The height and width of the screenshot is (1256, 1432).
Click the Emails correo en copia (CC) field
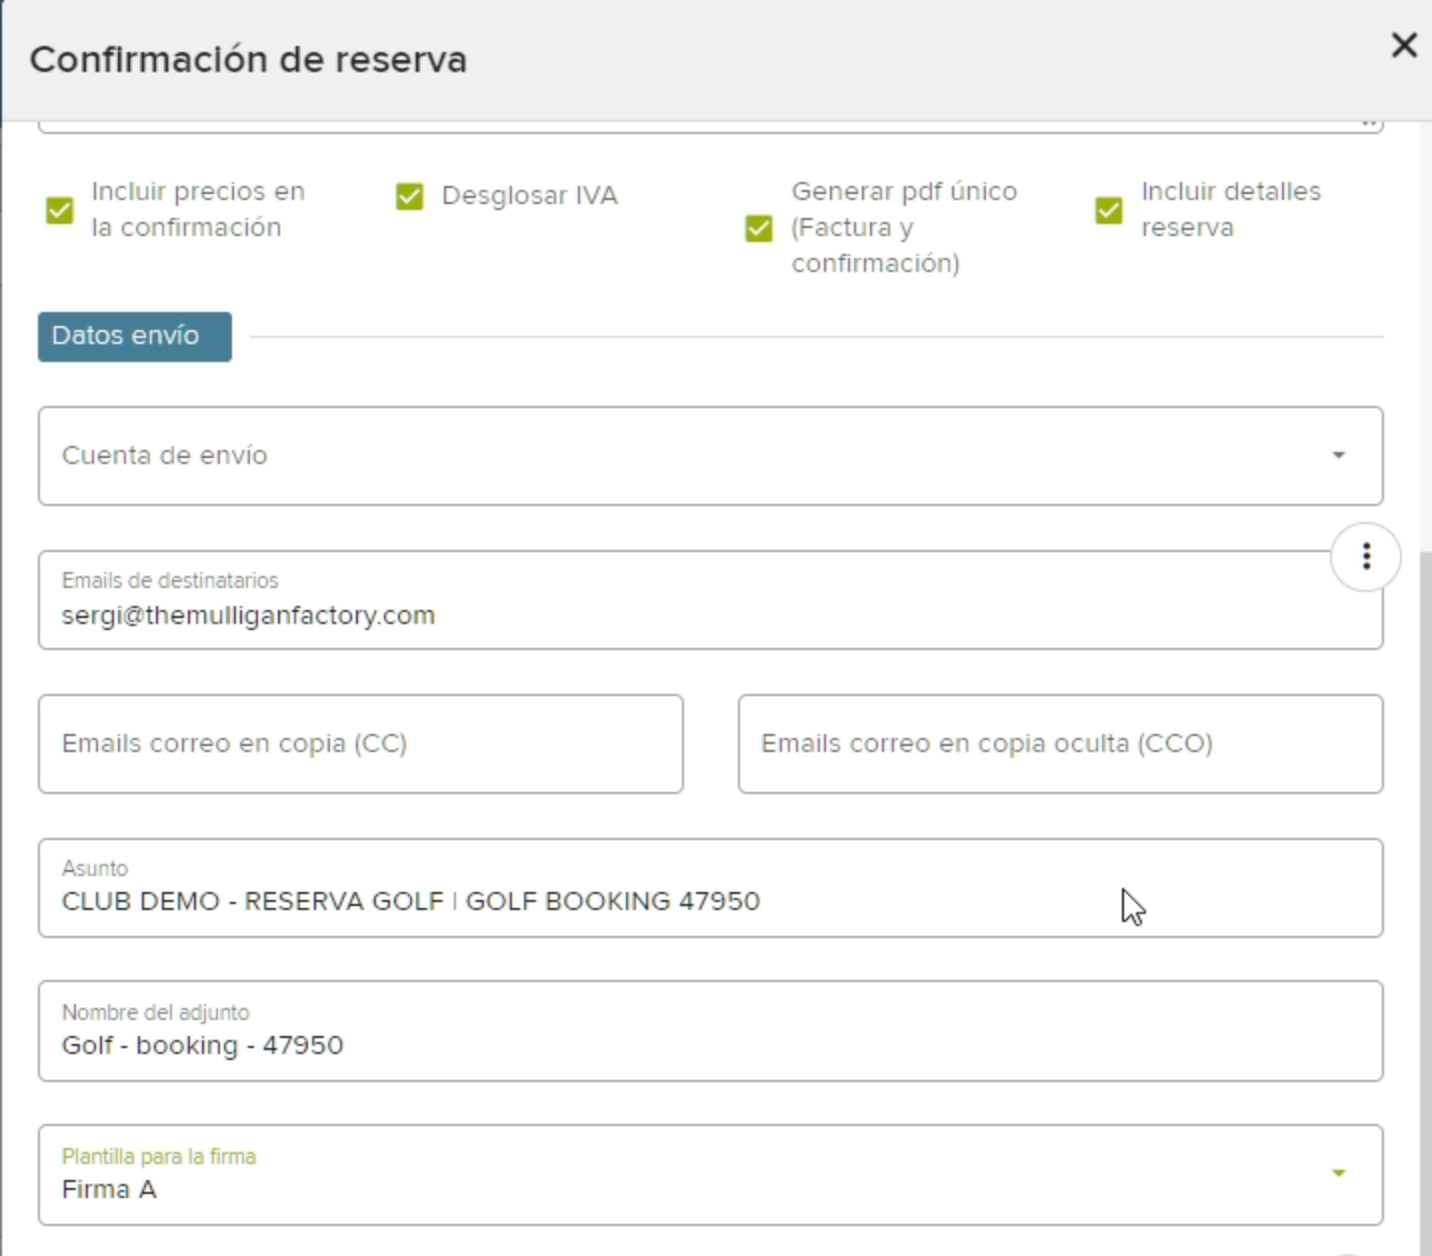[360, 743]
